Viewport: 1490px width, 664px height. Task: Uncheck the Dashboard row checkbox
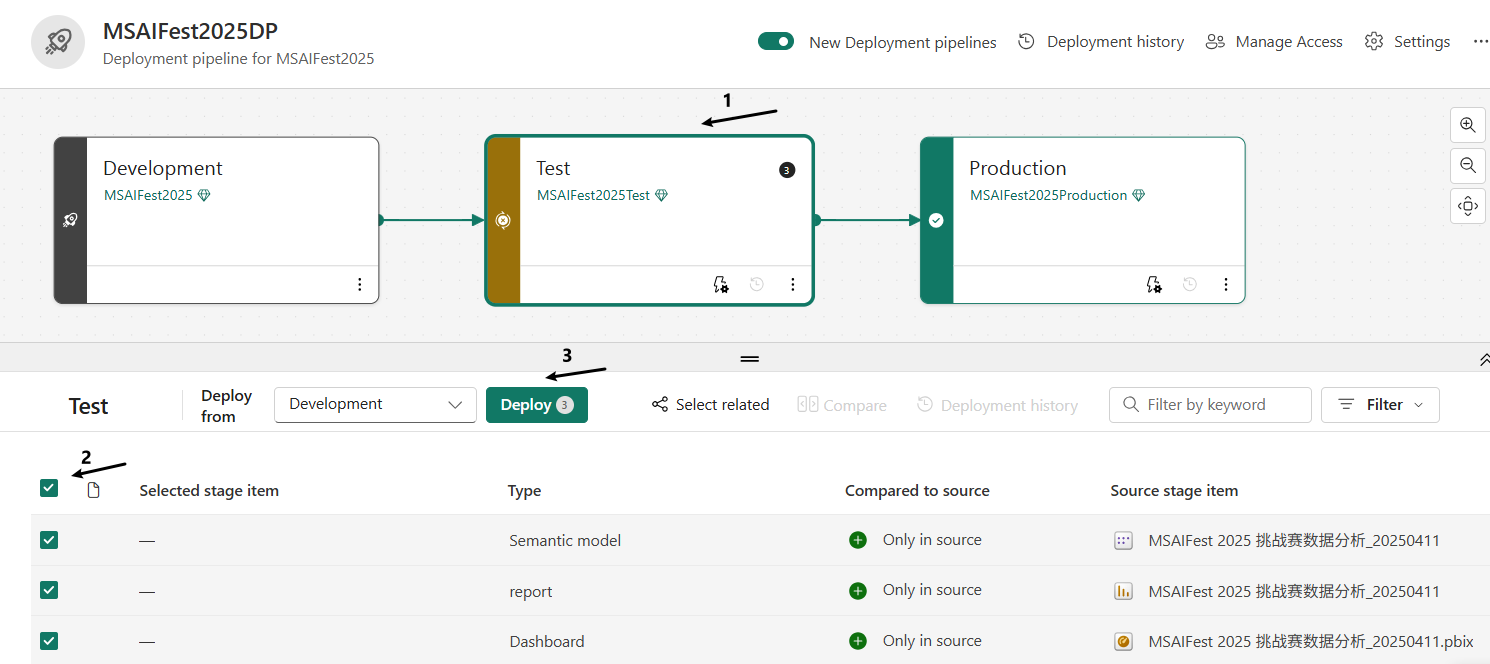click(49, 641)
